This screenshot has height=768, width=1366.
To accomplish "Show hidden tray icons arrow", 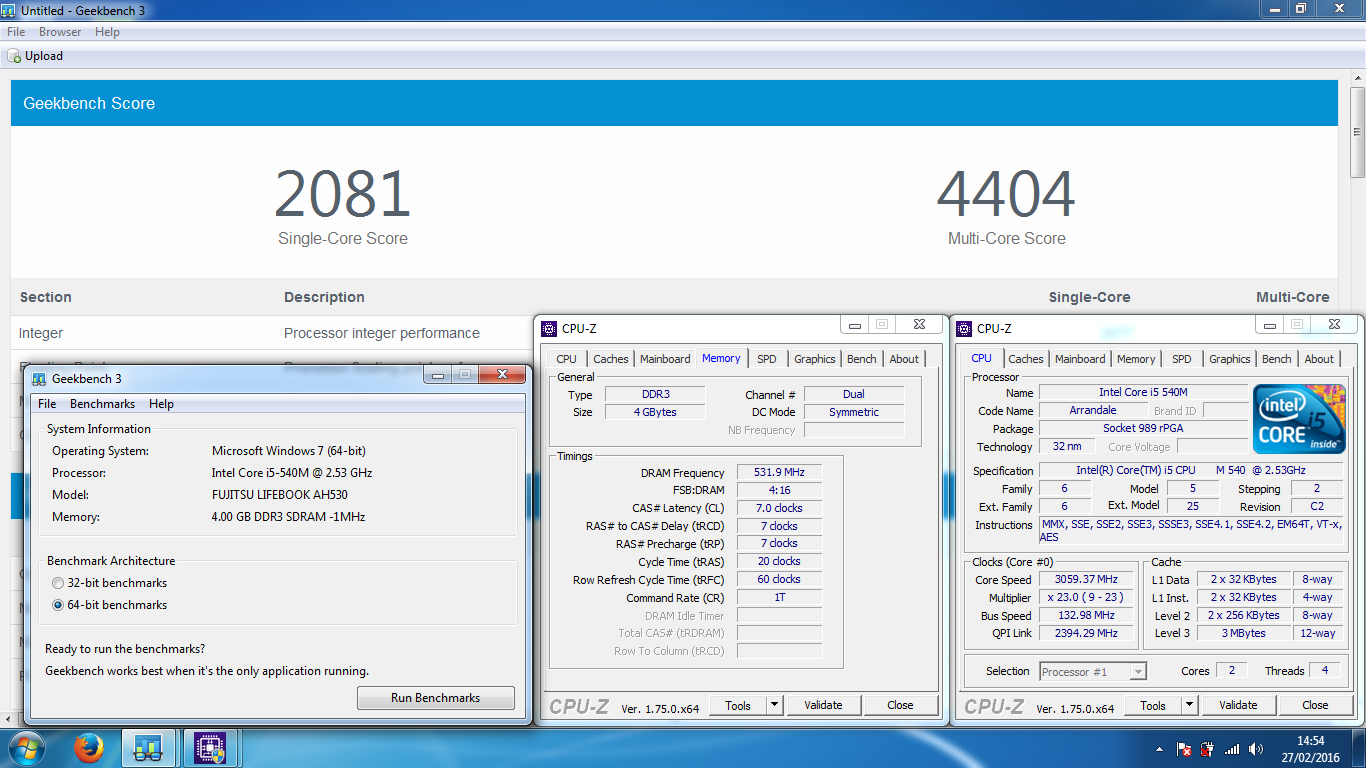I will tap(1159, 749).
